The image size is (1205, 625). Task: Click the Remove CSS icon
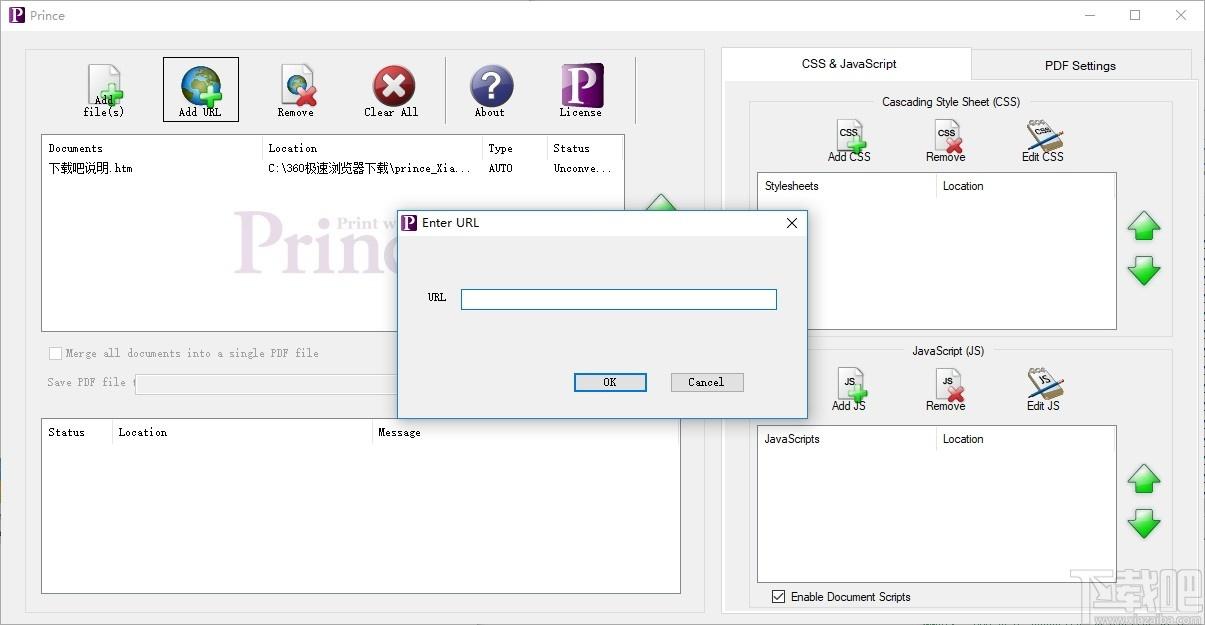coord(946,141)
